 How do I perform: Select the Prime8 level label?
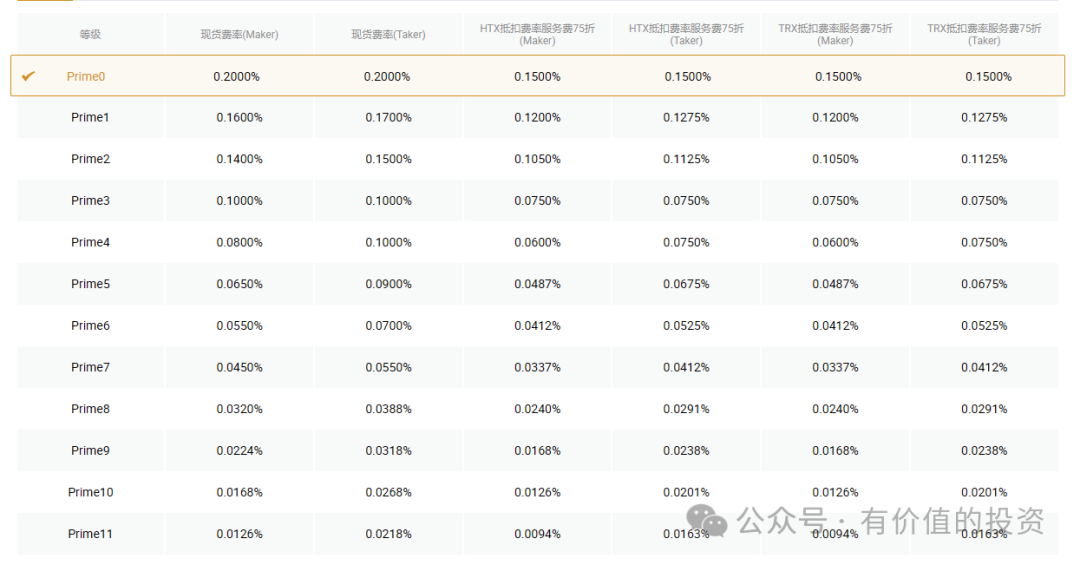point(90,409)
